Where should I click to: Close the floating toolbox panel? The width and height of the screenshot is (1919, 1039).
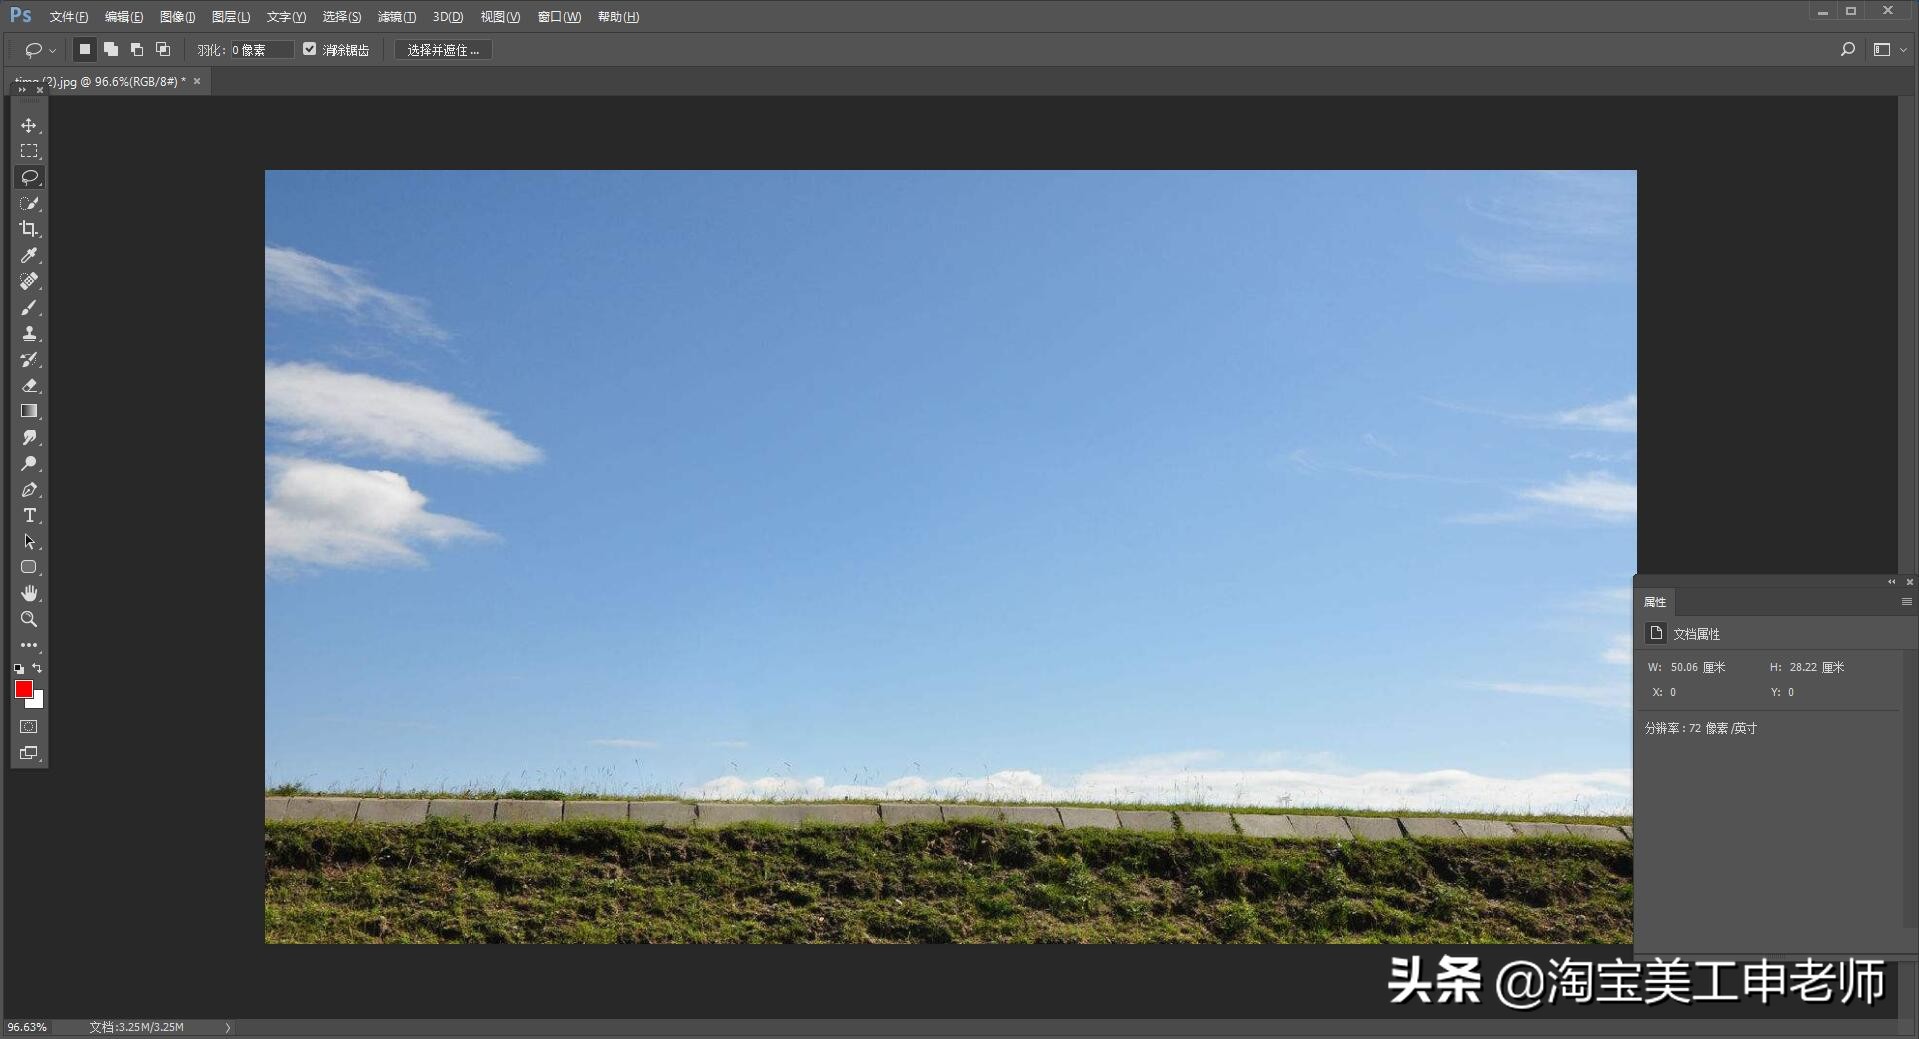click(40, 90)
